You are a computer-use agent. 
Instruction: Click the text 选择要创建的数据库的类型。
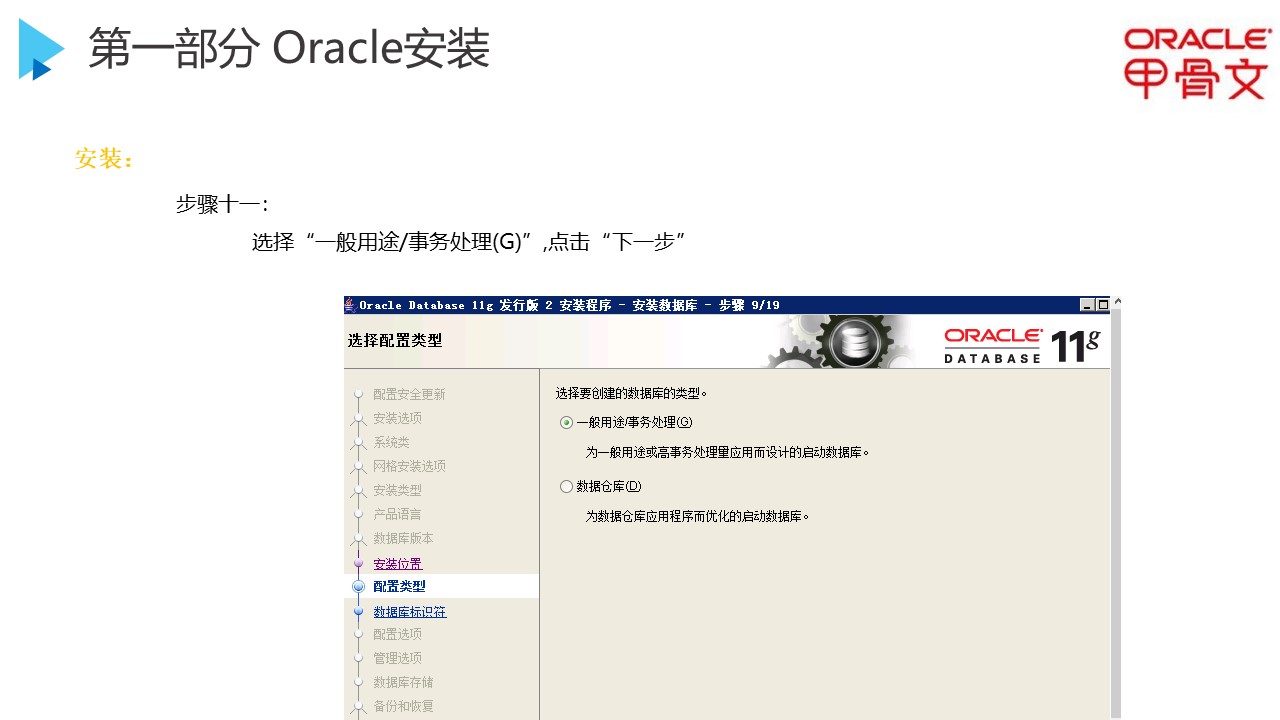coord(631,393)
